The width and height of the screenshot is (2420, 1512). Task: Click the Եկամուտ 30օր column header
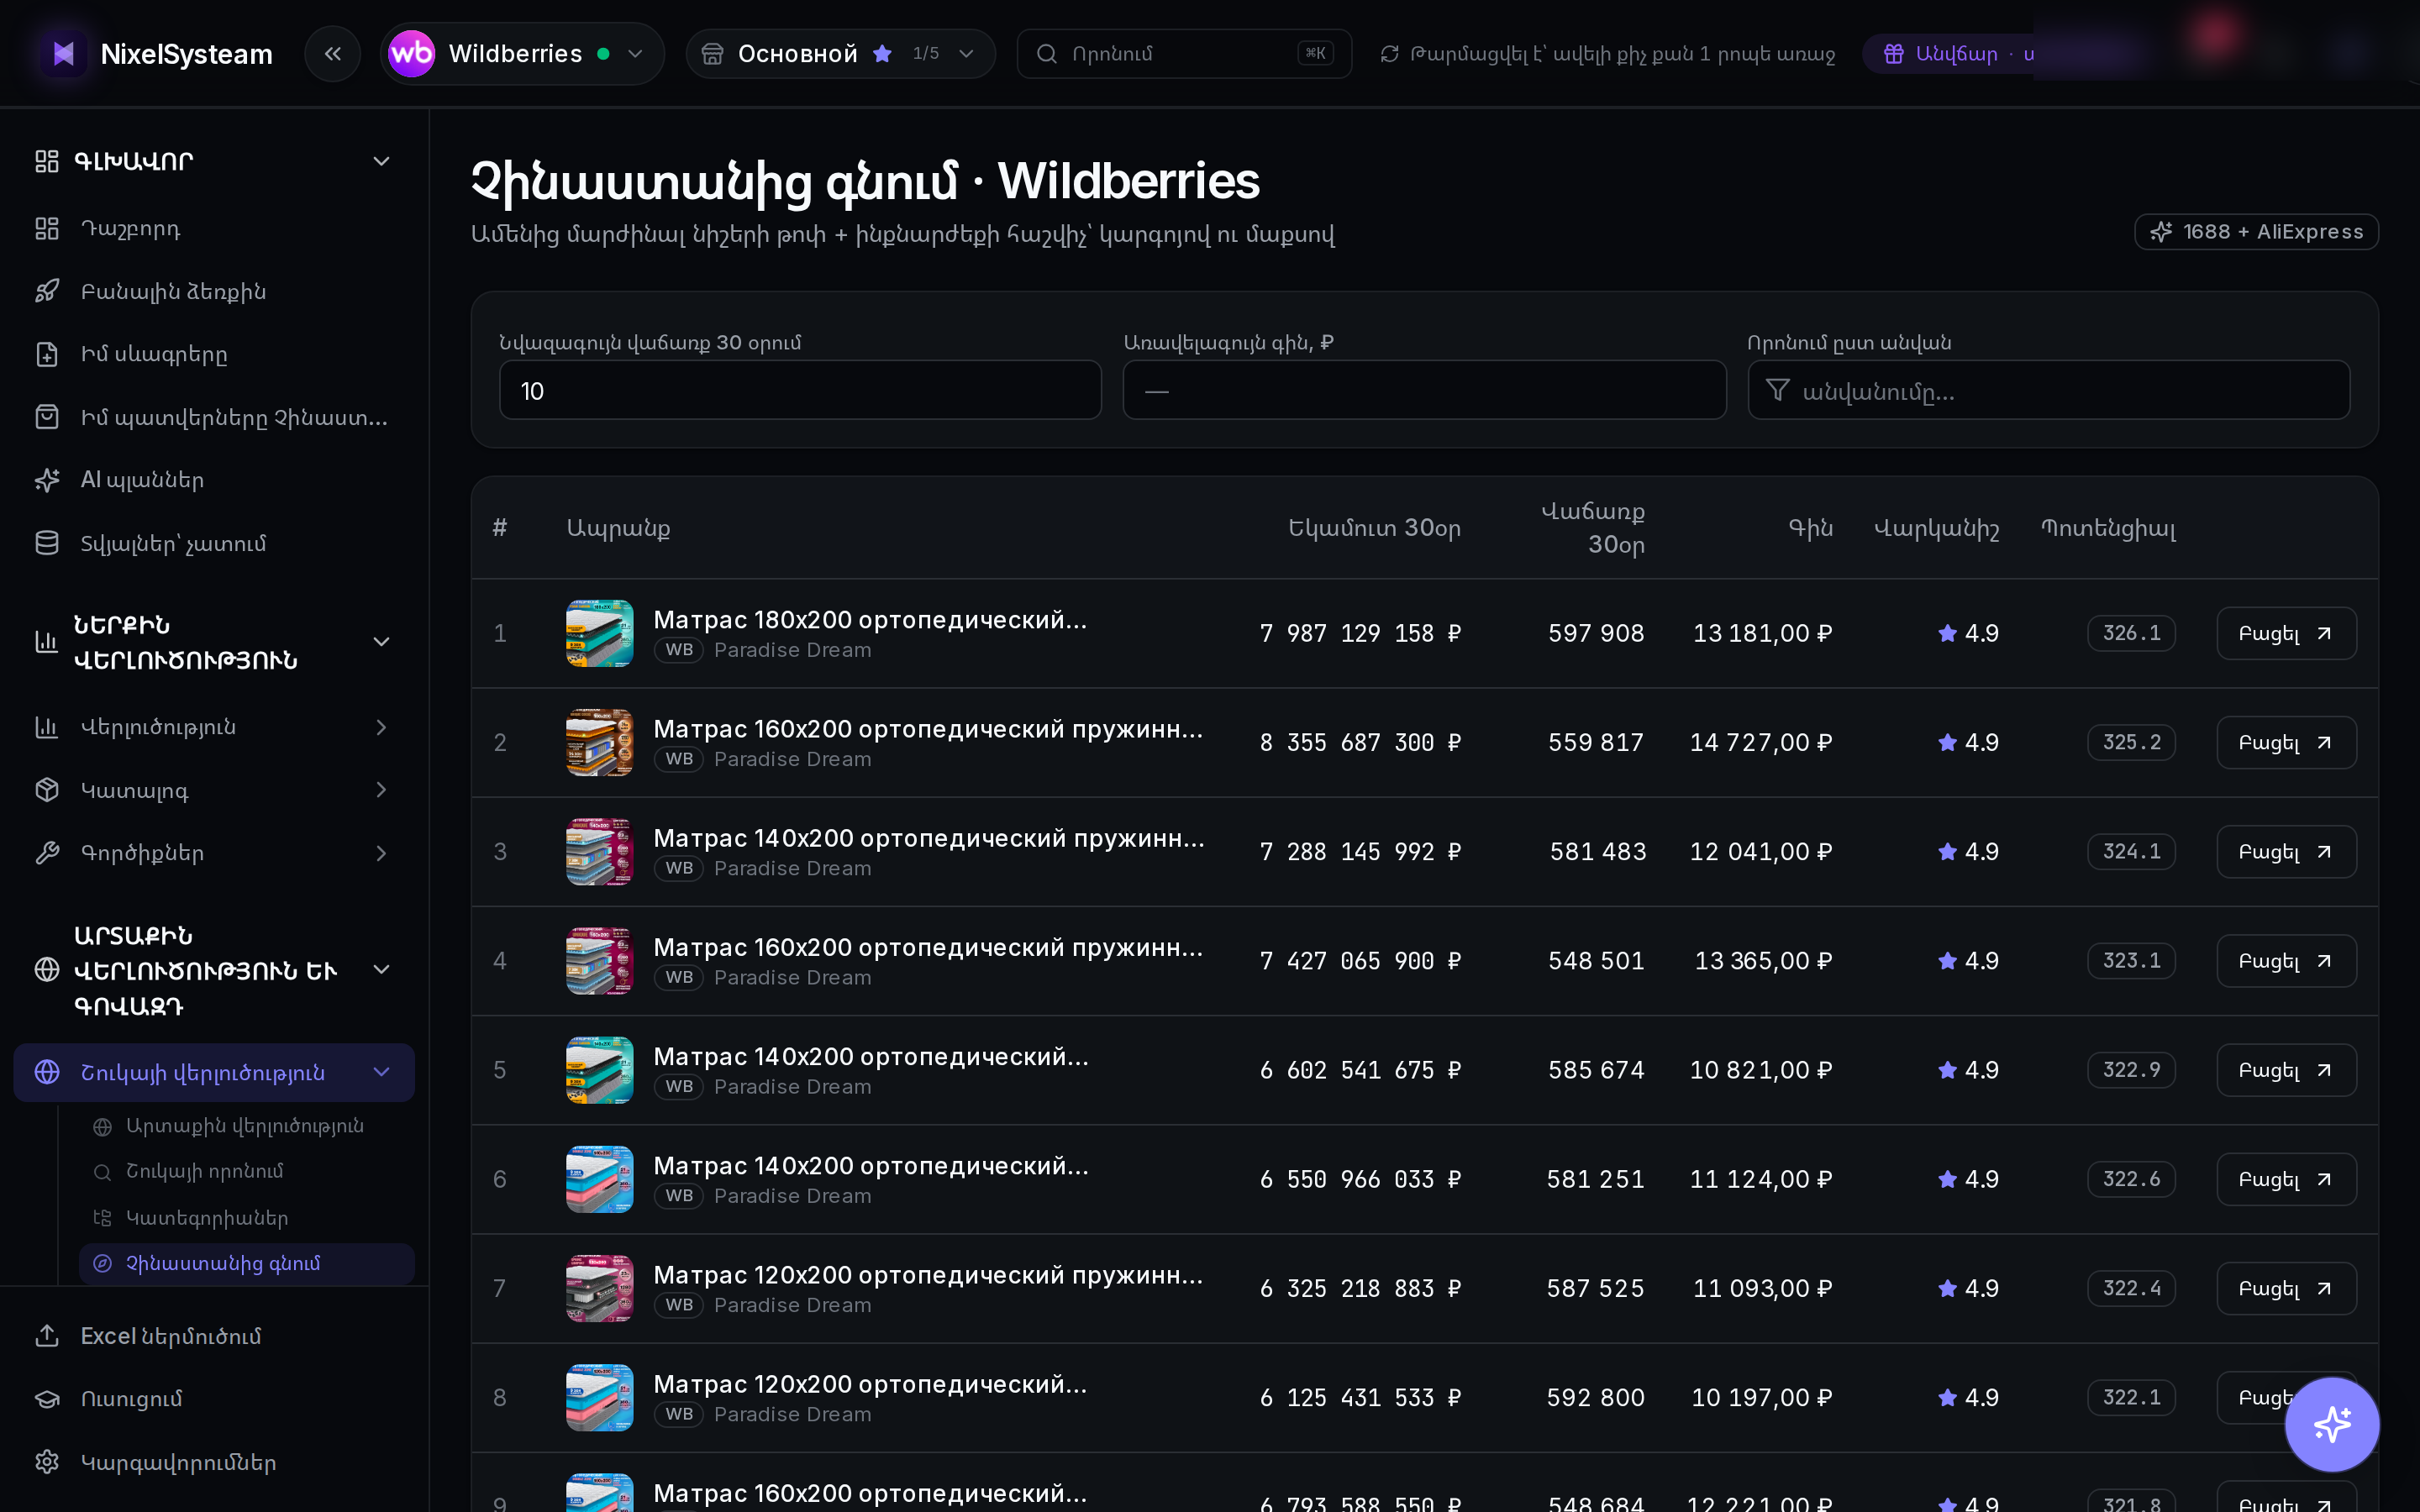tap(1374, 528)
